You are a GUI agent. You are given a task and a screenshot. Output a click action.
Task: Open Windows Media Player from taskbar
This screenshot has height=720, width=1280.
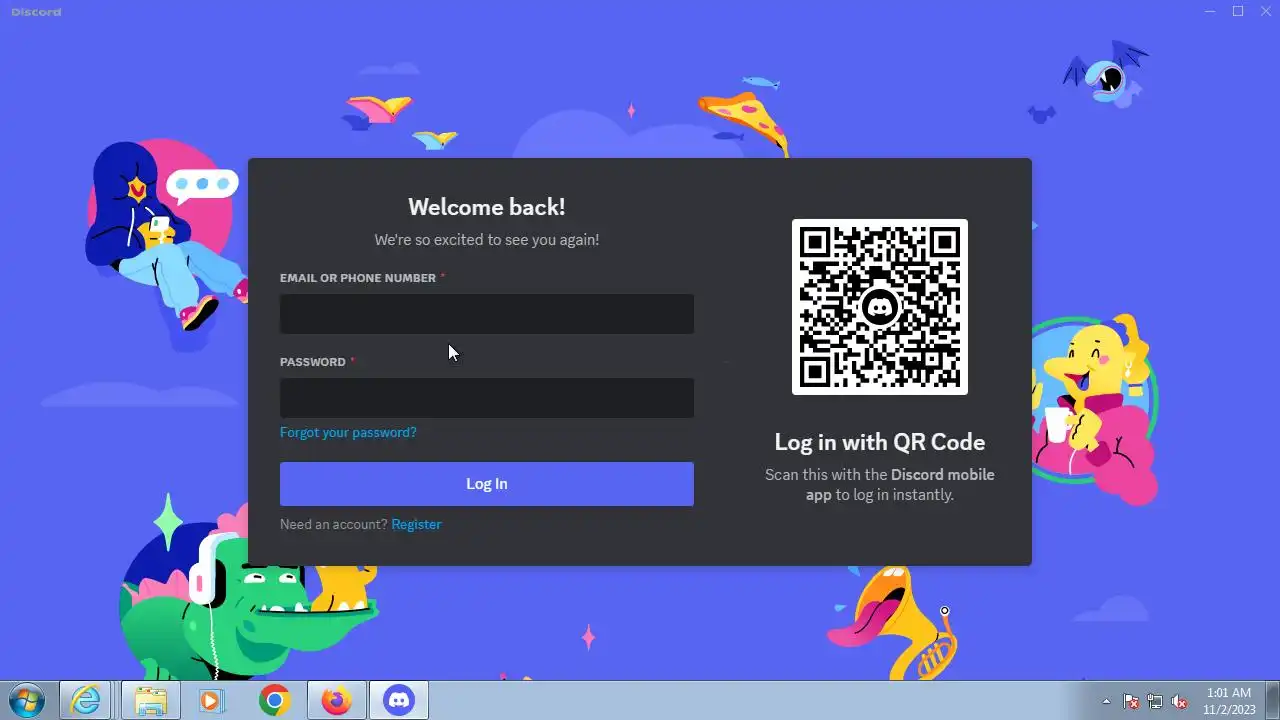tap(211, 701)
